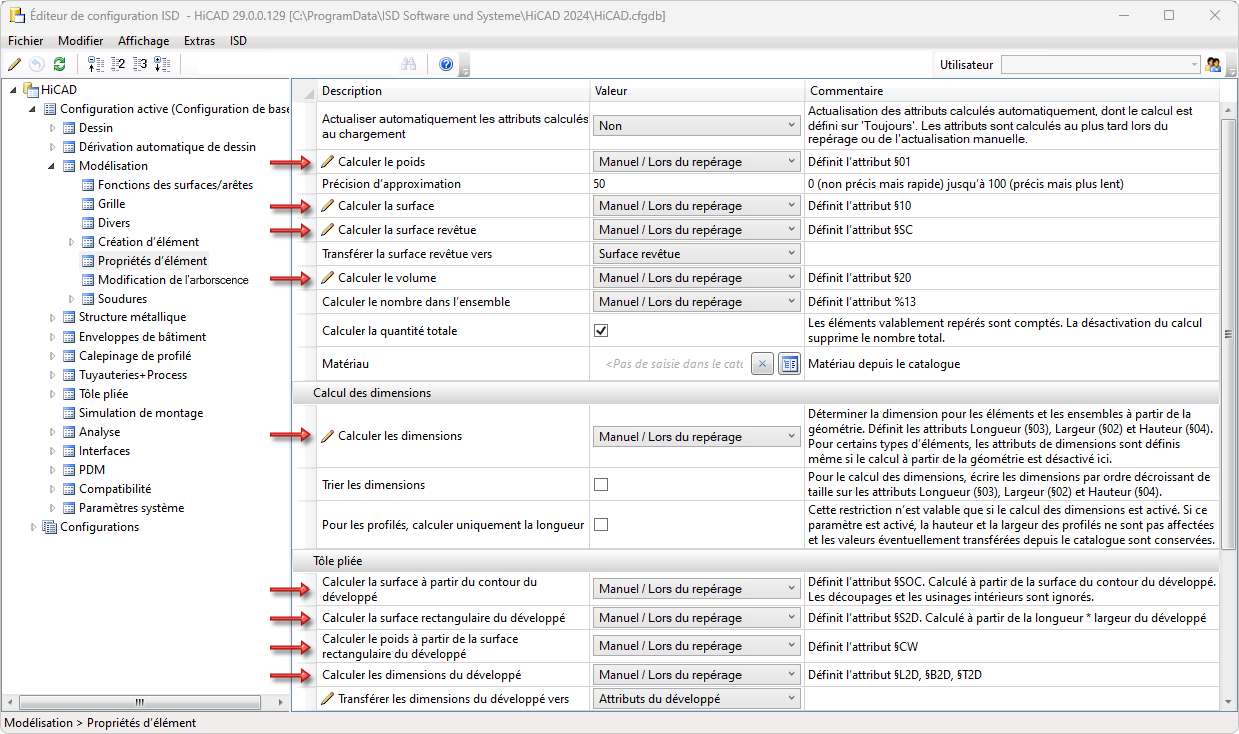
Task: Click the pencil edit icon in toolbar
Action: [x=14, y=64]
